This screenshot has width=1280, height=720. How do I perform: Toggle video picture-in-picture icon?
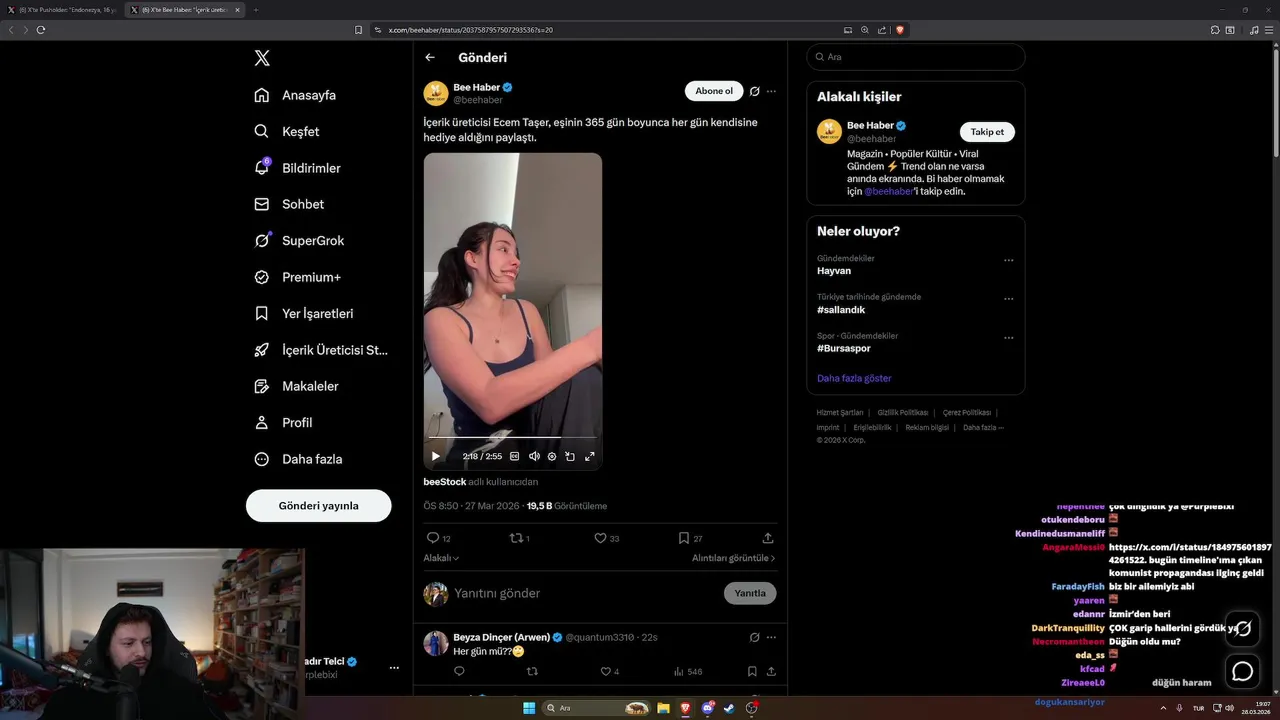(570, 456)
